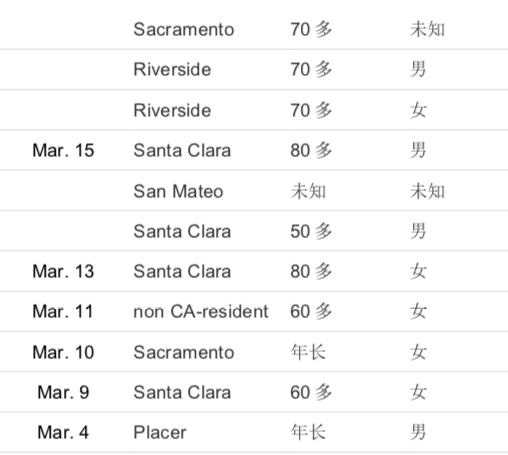508x455 pixels.
Task: Select the Mar. 15 date cell
Action: (63, 150)
